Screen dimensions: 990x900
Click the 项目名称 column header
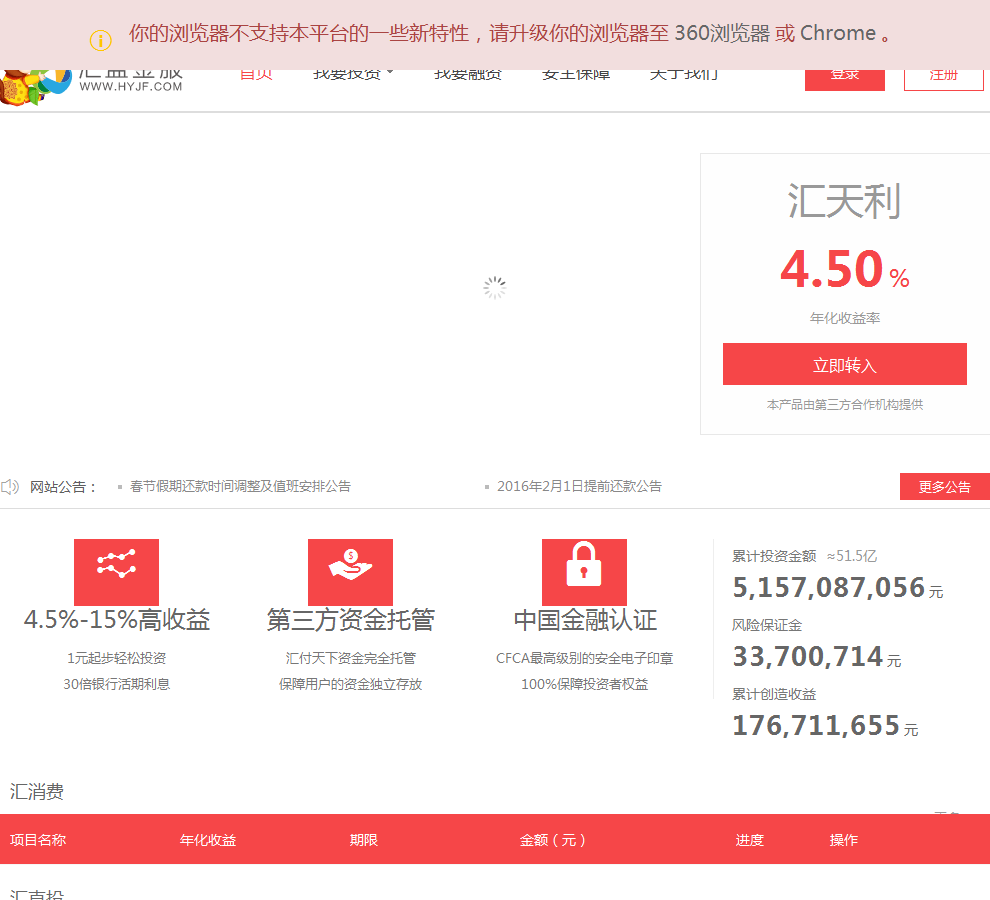(x=38, y=840)
